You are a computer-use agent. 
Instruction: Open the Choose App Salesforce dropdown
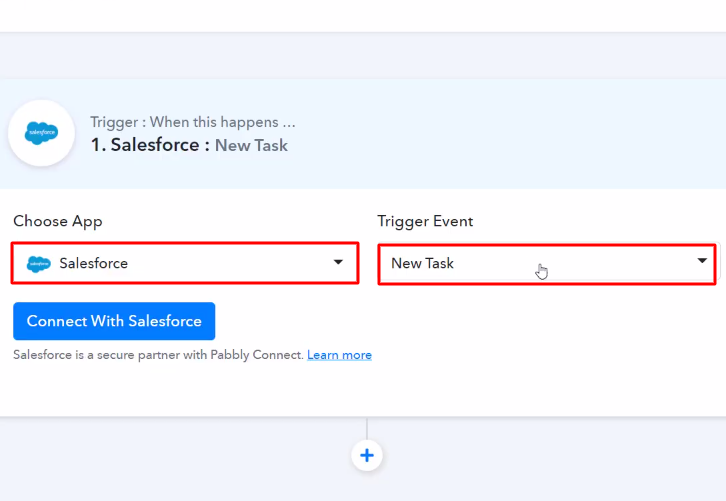click(185, 263)
